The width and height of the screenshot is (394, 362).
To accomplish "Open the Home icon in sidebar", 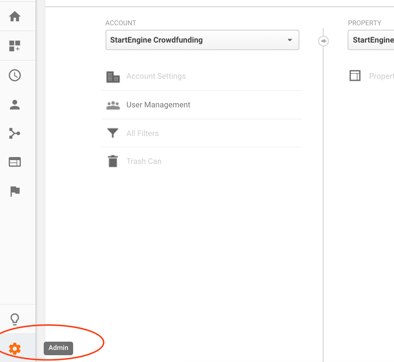I will tap(15, 16).
